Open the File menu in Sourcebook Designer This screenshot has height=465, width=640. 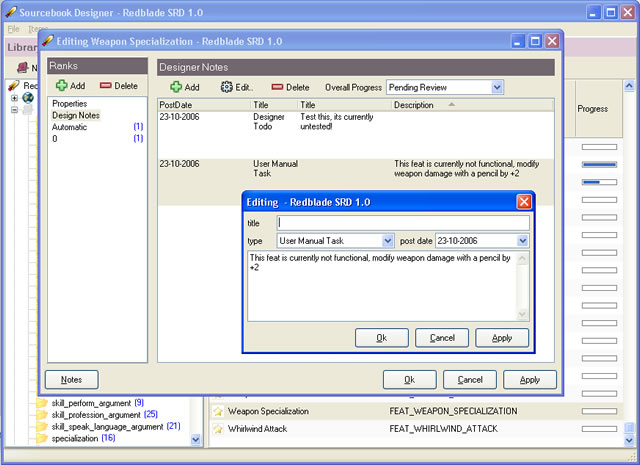click(x=13, y=29)
